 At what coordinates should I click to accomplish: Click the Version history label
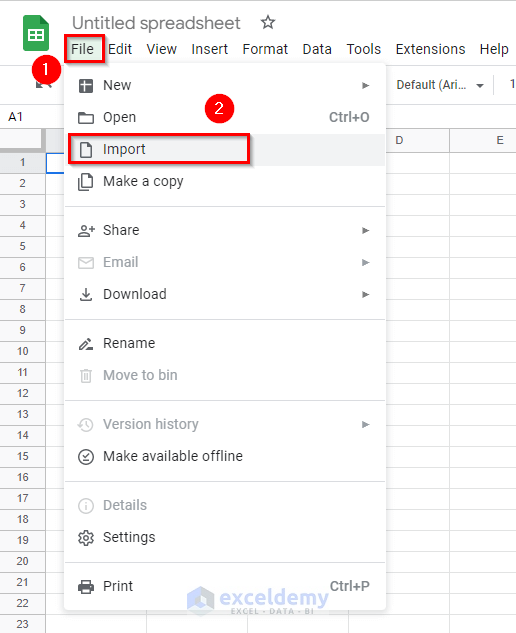click(x=151, y=424)
